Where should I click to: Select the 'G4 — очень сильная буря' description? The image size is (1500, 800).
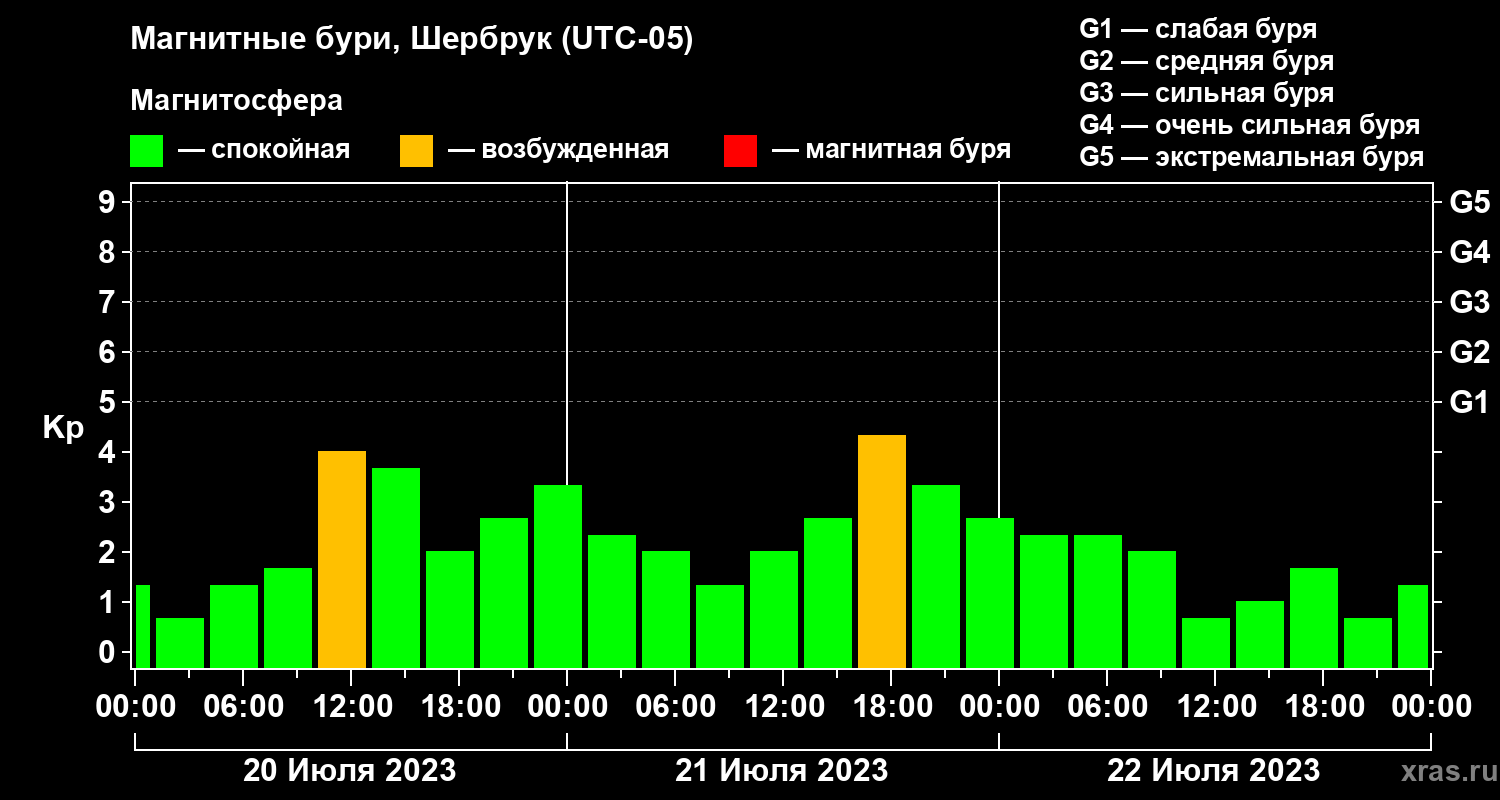coord(1249,125)
